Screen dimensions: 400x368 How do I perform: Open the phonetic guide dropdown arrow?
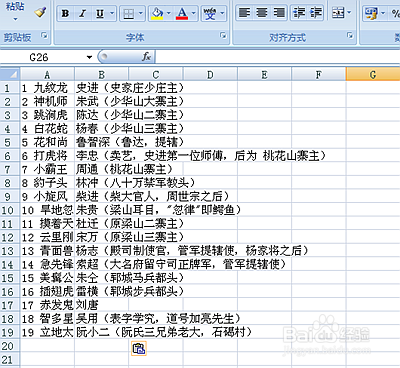(x=222, y=14)
